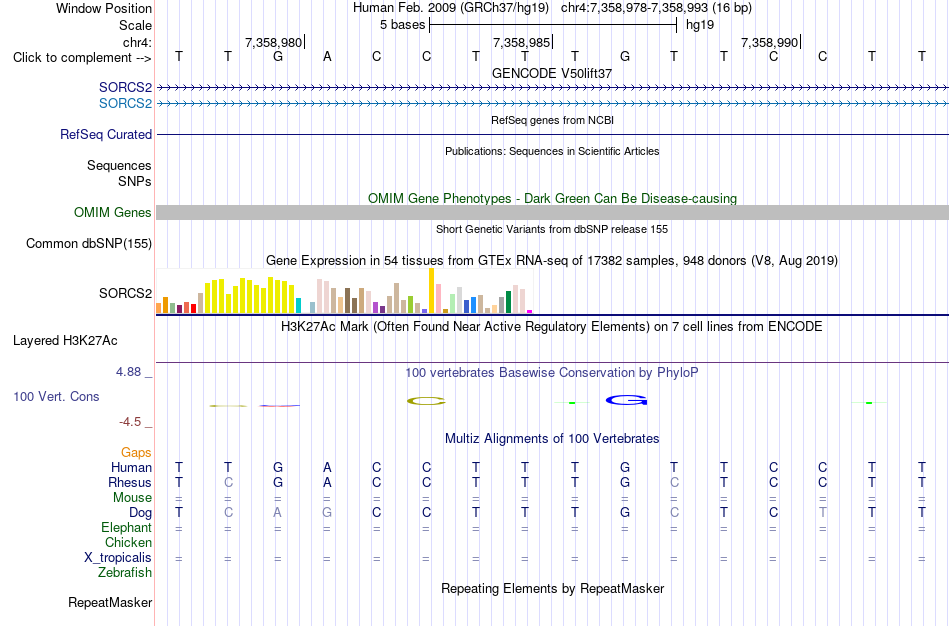The height and width of the screenshot is (626, 950).
Task: Click the Elephant species label
Action: [127, 527]
